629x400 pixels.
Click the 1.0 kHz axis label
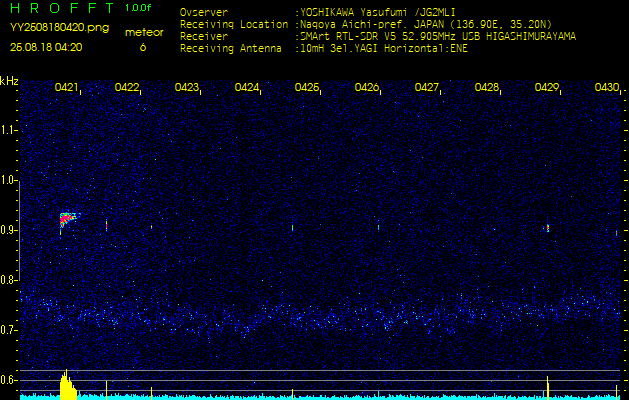7,181
